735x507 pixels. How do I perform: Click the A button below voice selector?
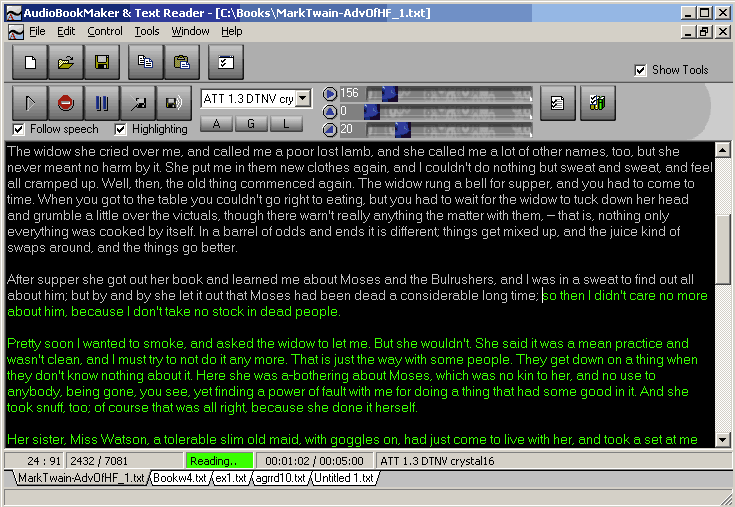click(216, 124)
